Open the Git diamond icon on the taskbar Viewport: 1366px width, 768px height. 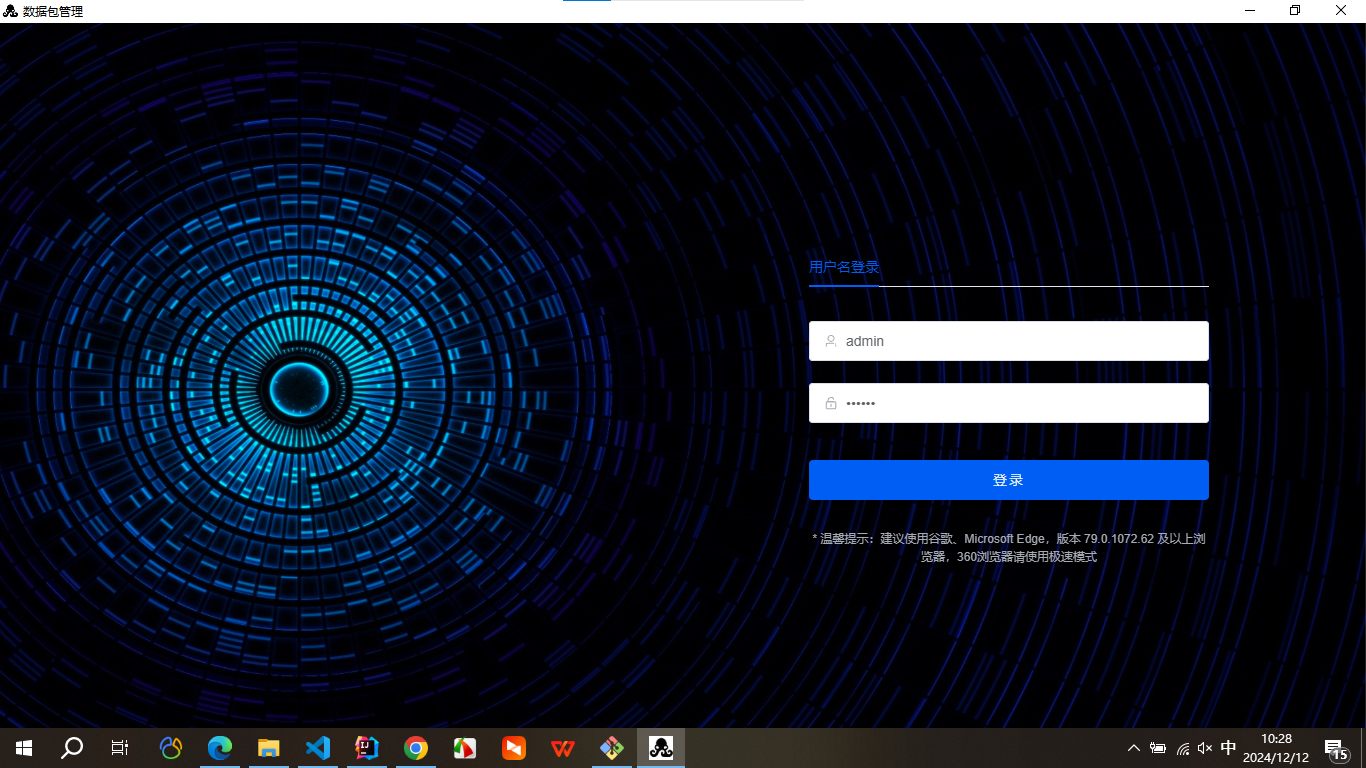click(612, 748)
